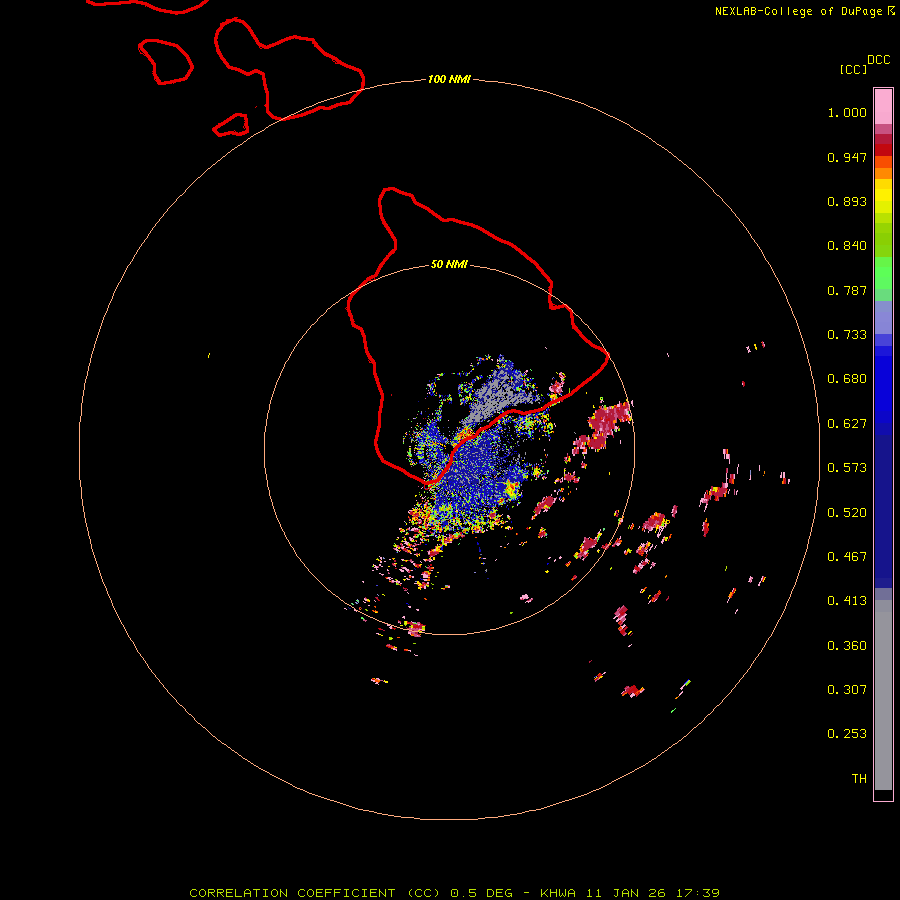Click the DCC label above the color scale
Image resolution: width=900 pixels, height=900 pixels.
coord(878,60)
